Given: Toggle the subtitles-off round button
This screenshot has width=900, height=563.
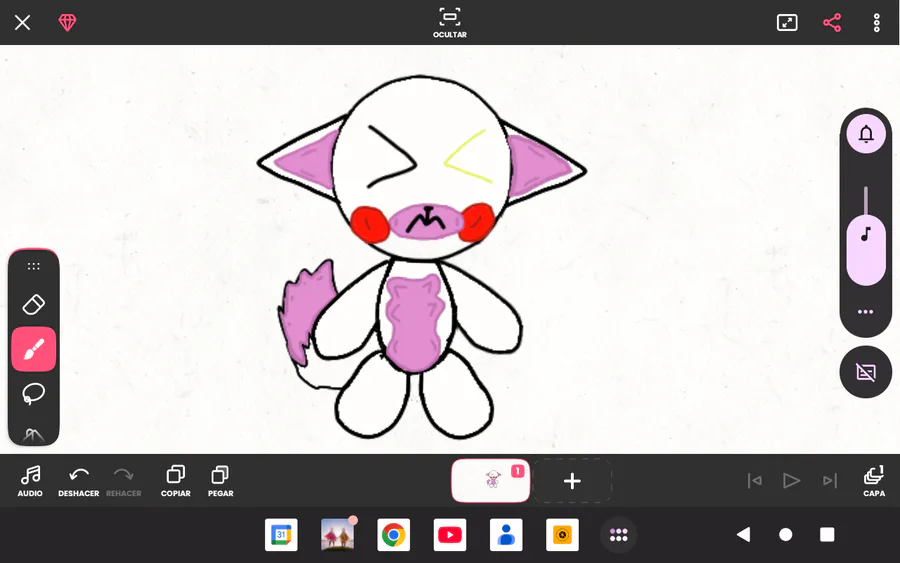Looking at the screenshot, I should click(x=866, y=372).
